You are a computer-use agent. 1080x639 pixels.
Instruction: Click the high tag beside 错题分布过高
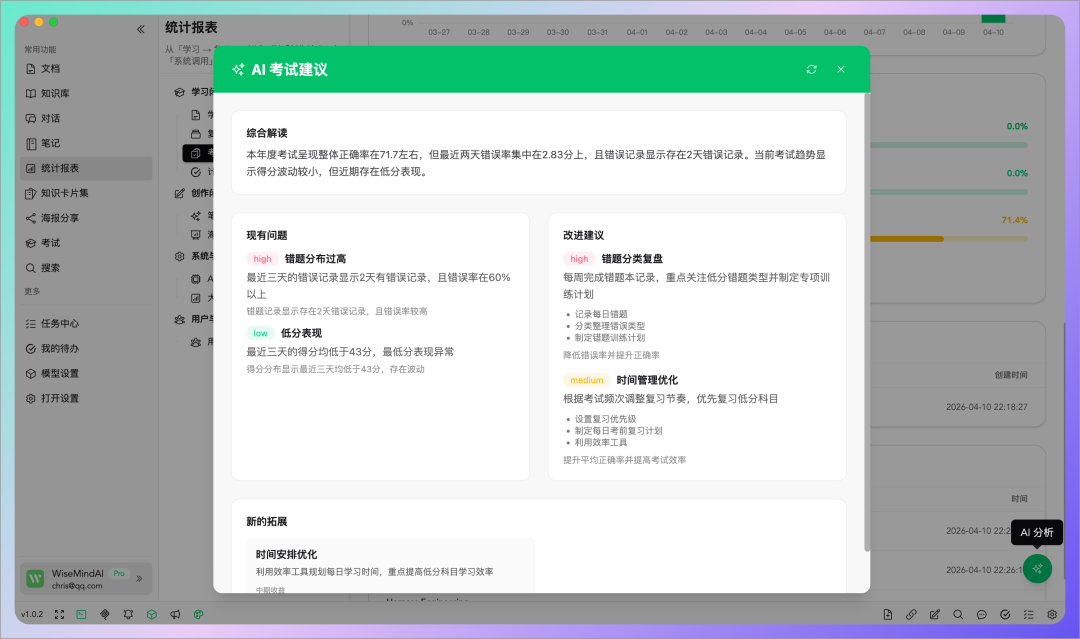(262, 259)
